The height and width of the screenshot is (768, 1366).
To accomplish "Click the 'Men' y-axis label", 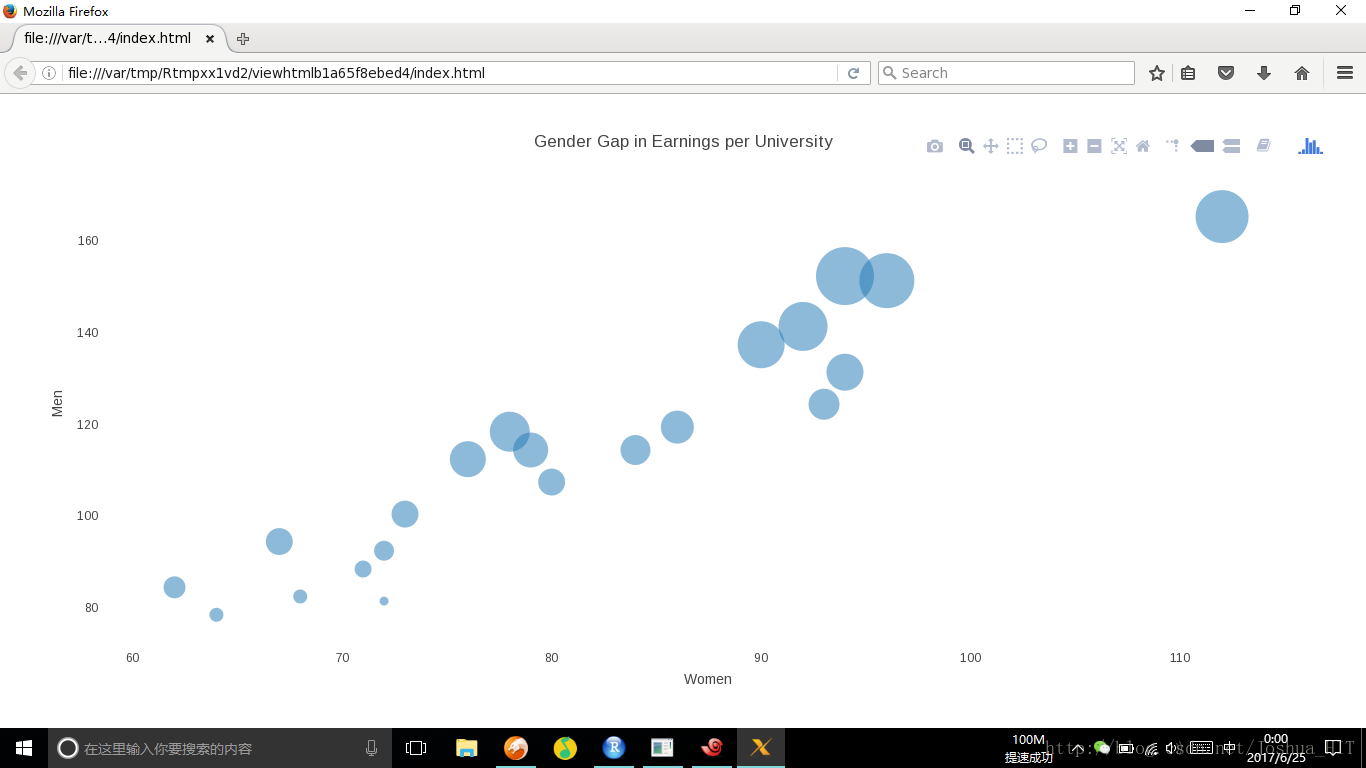I will [57, 404].
